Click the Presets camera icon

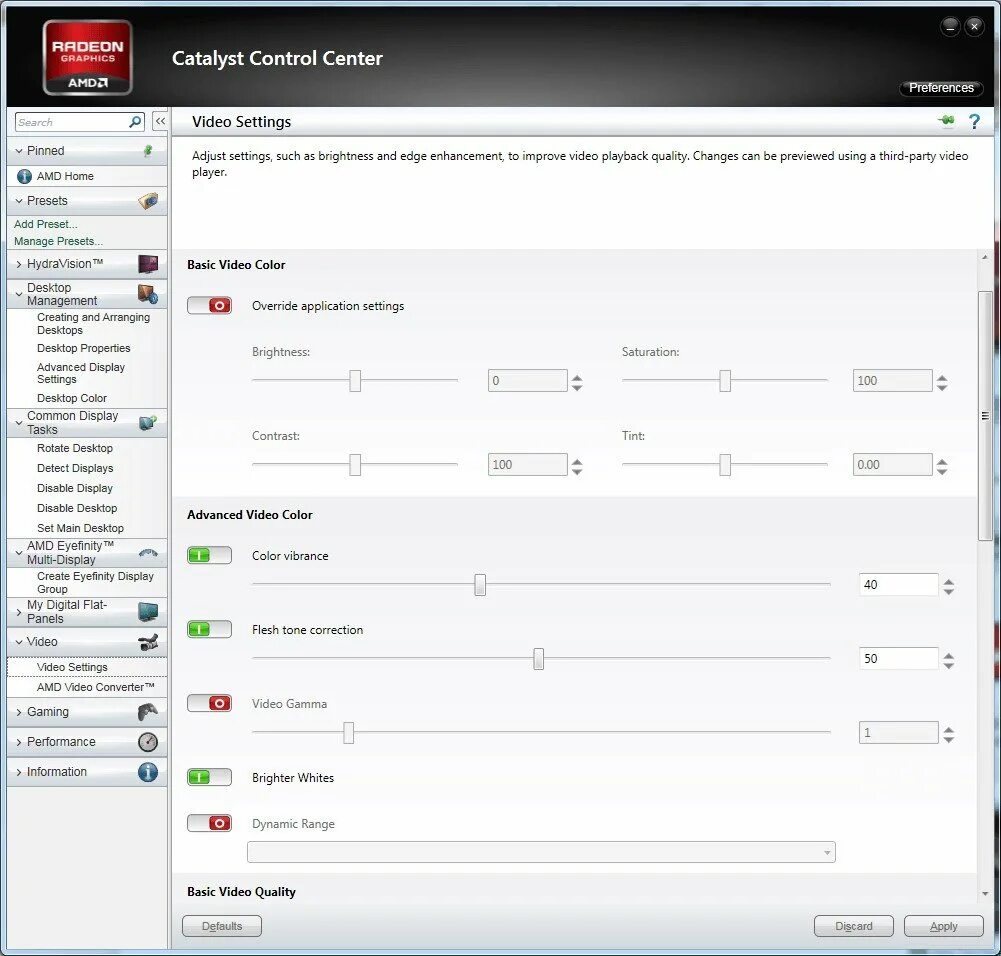148,201
